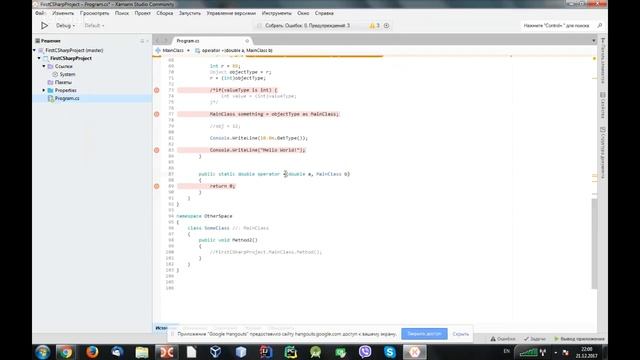The width and height of the screenshot is (640, 360).
Task: Open the Просмотреть menu
Action: tap(94, 13)
